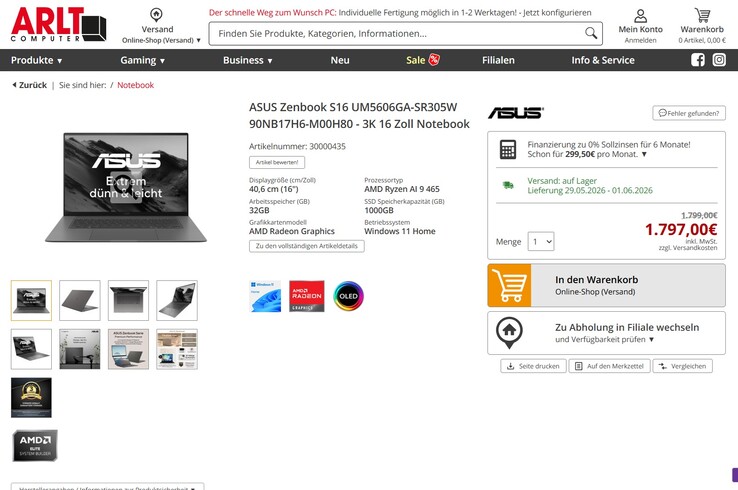This screenshot has width=738, height=490.
Task: Open Mein Konto user icon
Action: point(640,16)
